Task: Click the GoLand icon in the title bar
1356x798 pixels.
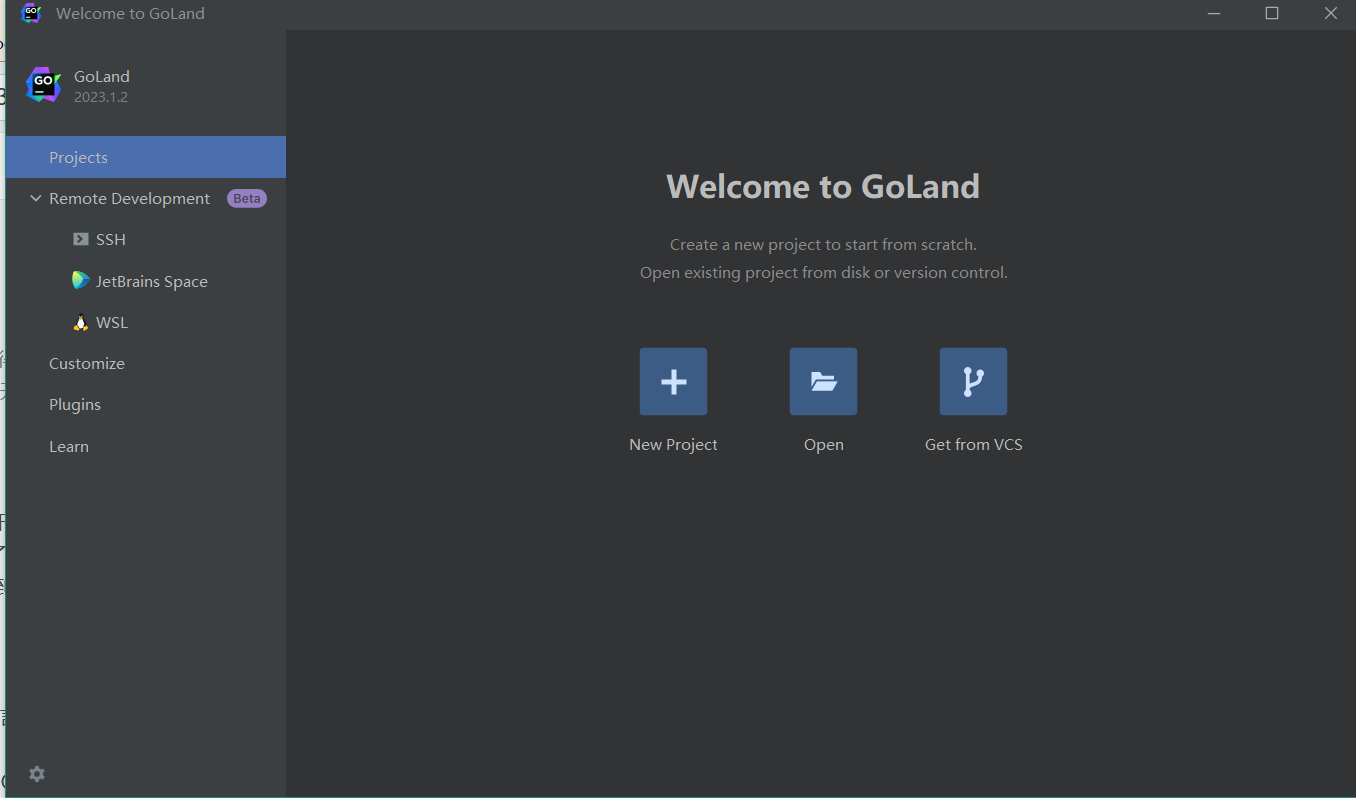Action: click(x=31, y=13)
